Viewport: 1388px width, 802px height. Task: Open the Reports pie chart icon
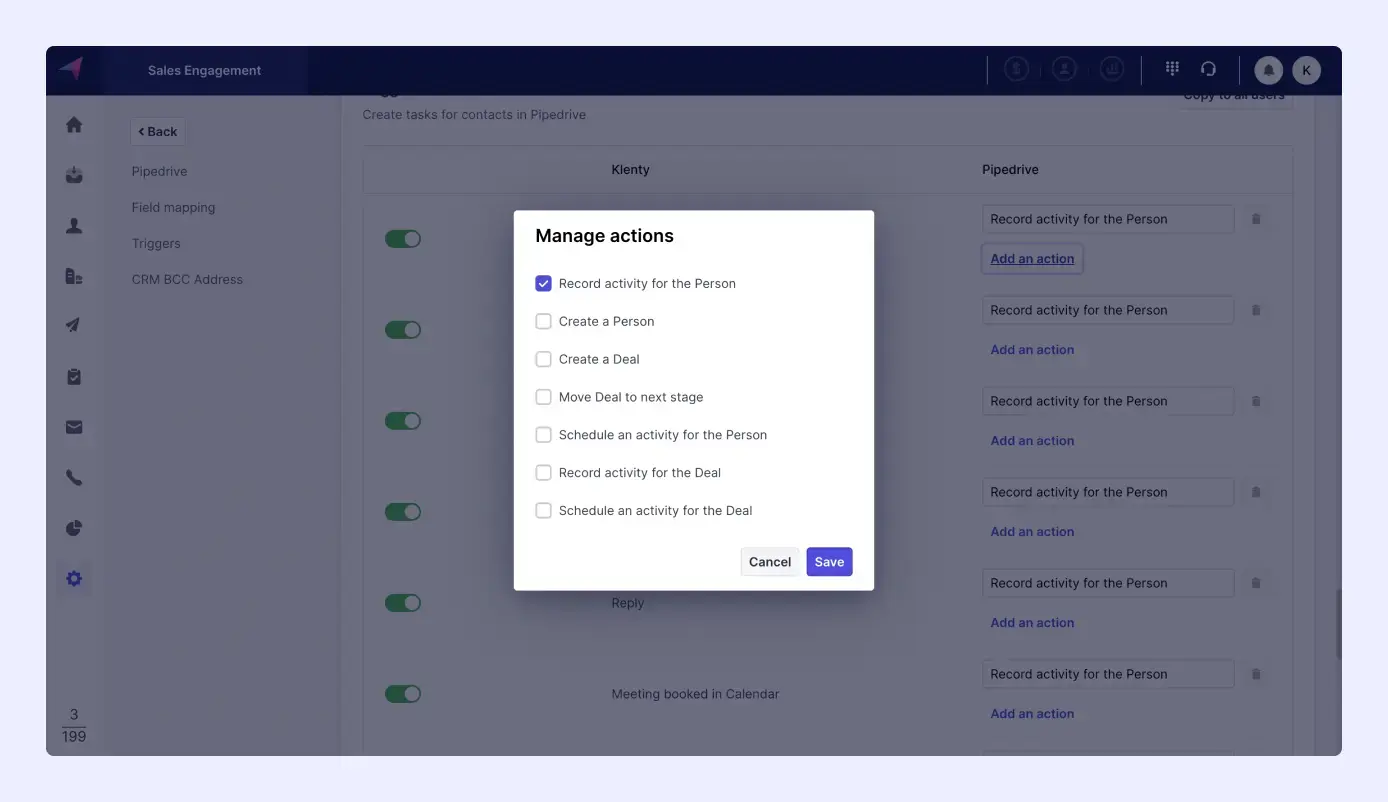click(x=74, y=528)
